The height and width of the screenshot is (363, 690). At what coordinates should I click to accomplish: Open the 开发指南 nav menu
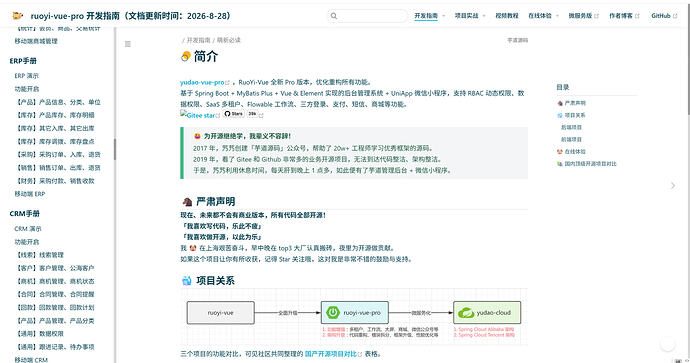pos(426,16)
